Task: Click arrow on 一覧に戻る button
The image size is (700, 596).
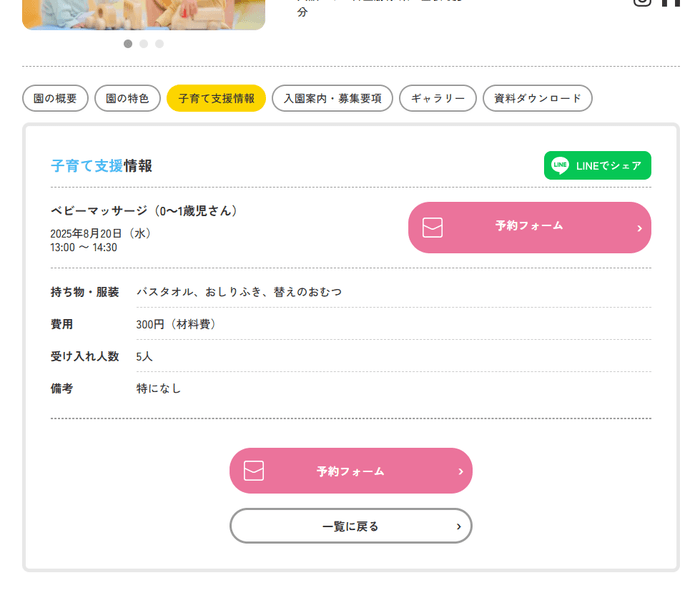Action: [x=458, y=526]
